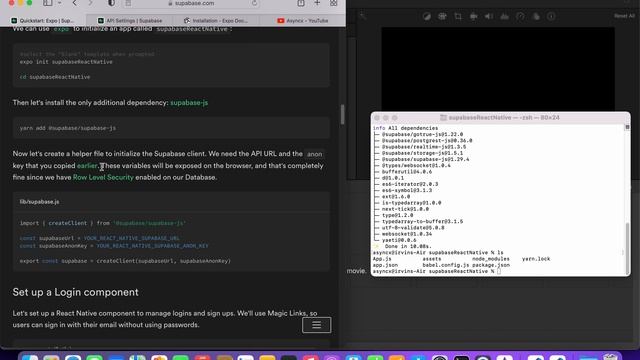
Task: Click "typedarray-to-buffer" line in Terminal
Action: pyautogui.click(x=422, y=221)
